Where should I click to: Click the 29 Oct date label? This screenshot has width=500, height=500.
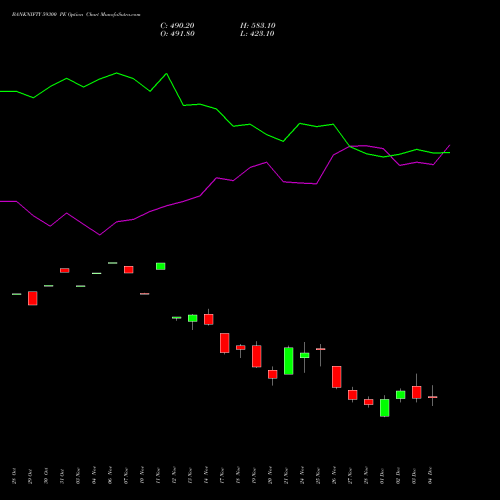pos(30,476)
